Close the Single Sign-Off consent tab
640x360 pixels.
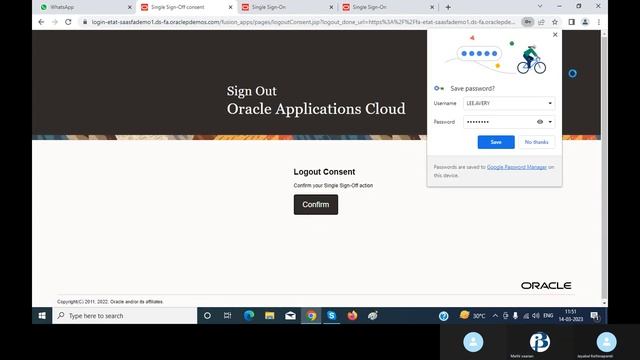tap(231, 7)
